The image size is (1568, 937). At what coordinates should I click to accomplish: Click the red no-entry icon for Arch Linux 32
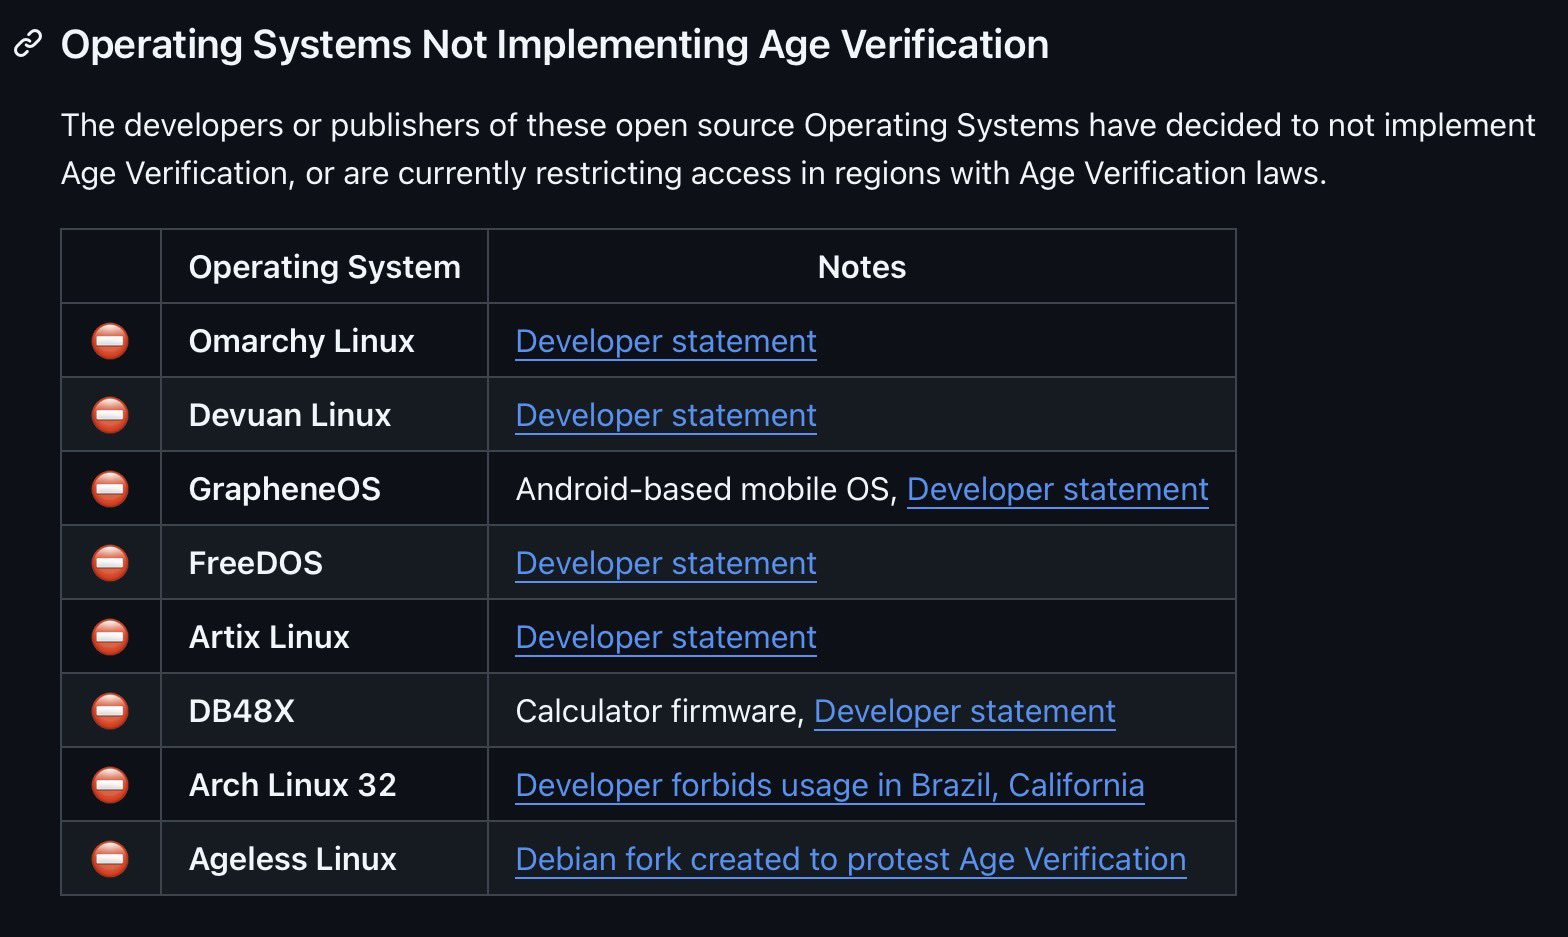[x=110, y=785]
